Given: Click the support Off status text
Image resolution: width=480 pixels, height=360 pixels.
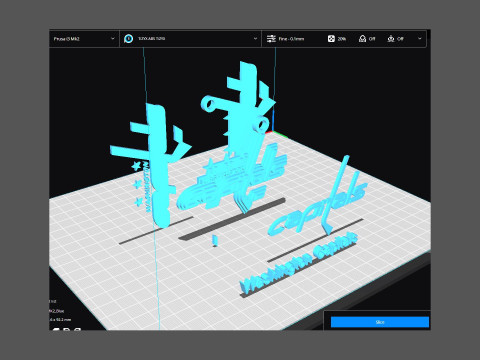Looking at the screenshot, I should coord(372,39).
